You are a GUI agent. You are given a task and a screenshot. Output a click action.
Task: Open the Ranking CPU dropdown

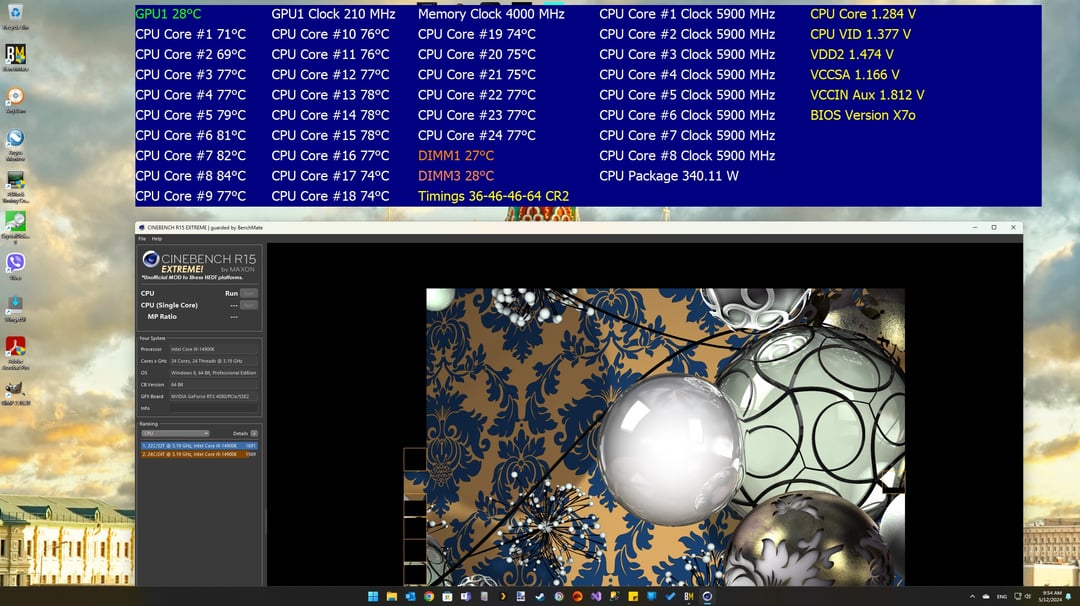coord(176,433)
